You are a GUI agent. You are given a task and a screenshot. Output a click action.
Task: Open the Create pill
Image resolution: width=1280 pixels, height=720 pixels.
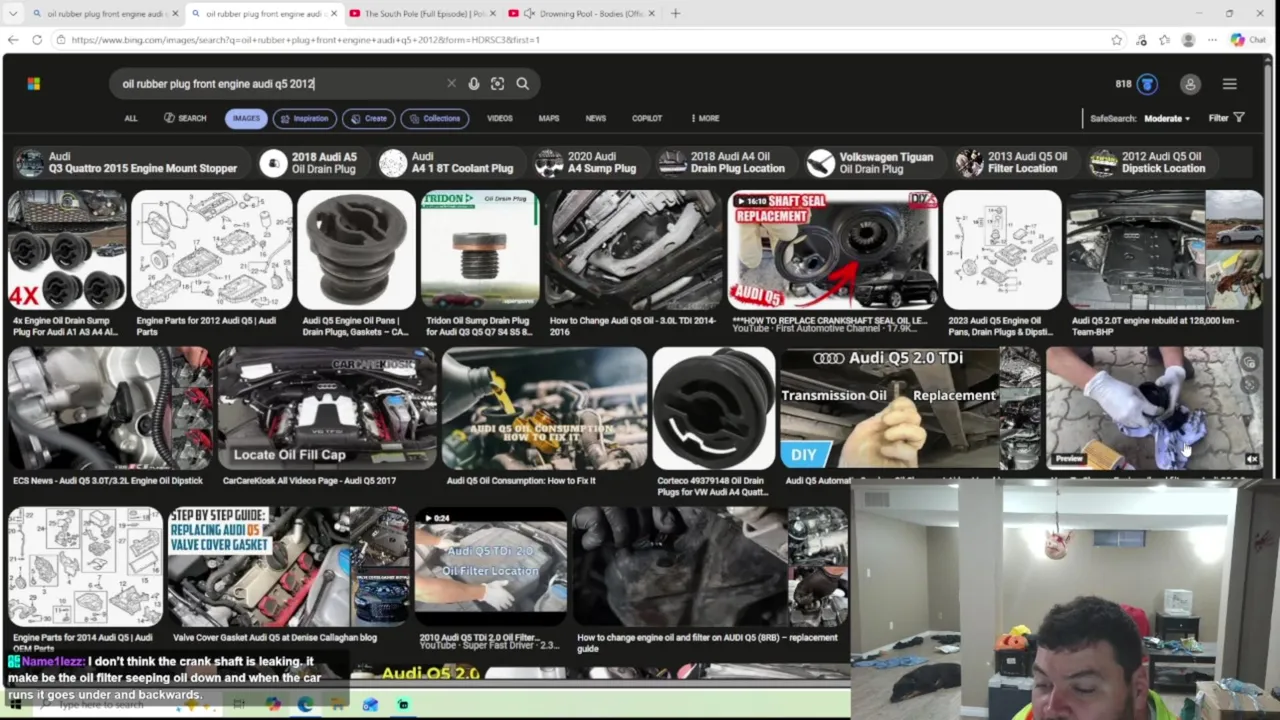tap(368, 118)
